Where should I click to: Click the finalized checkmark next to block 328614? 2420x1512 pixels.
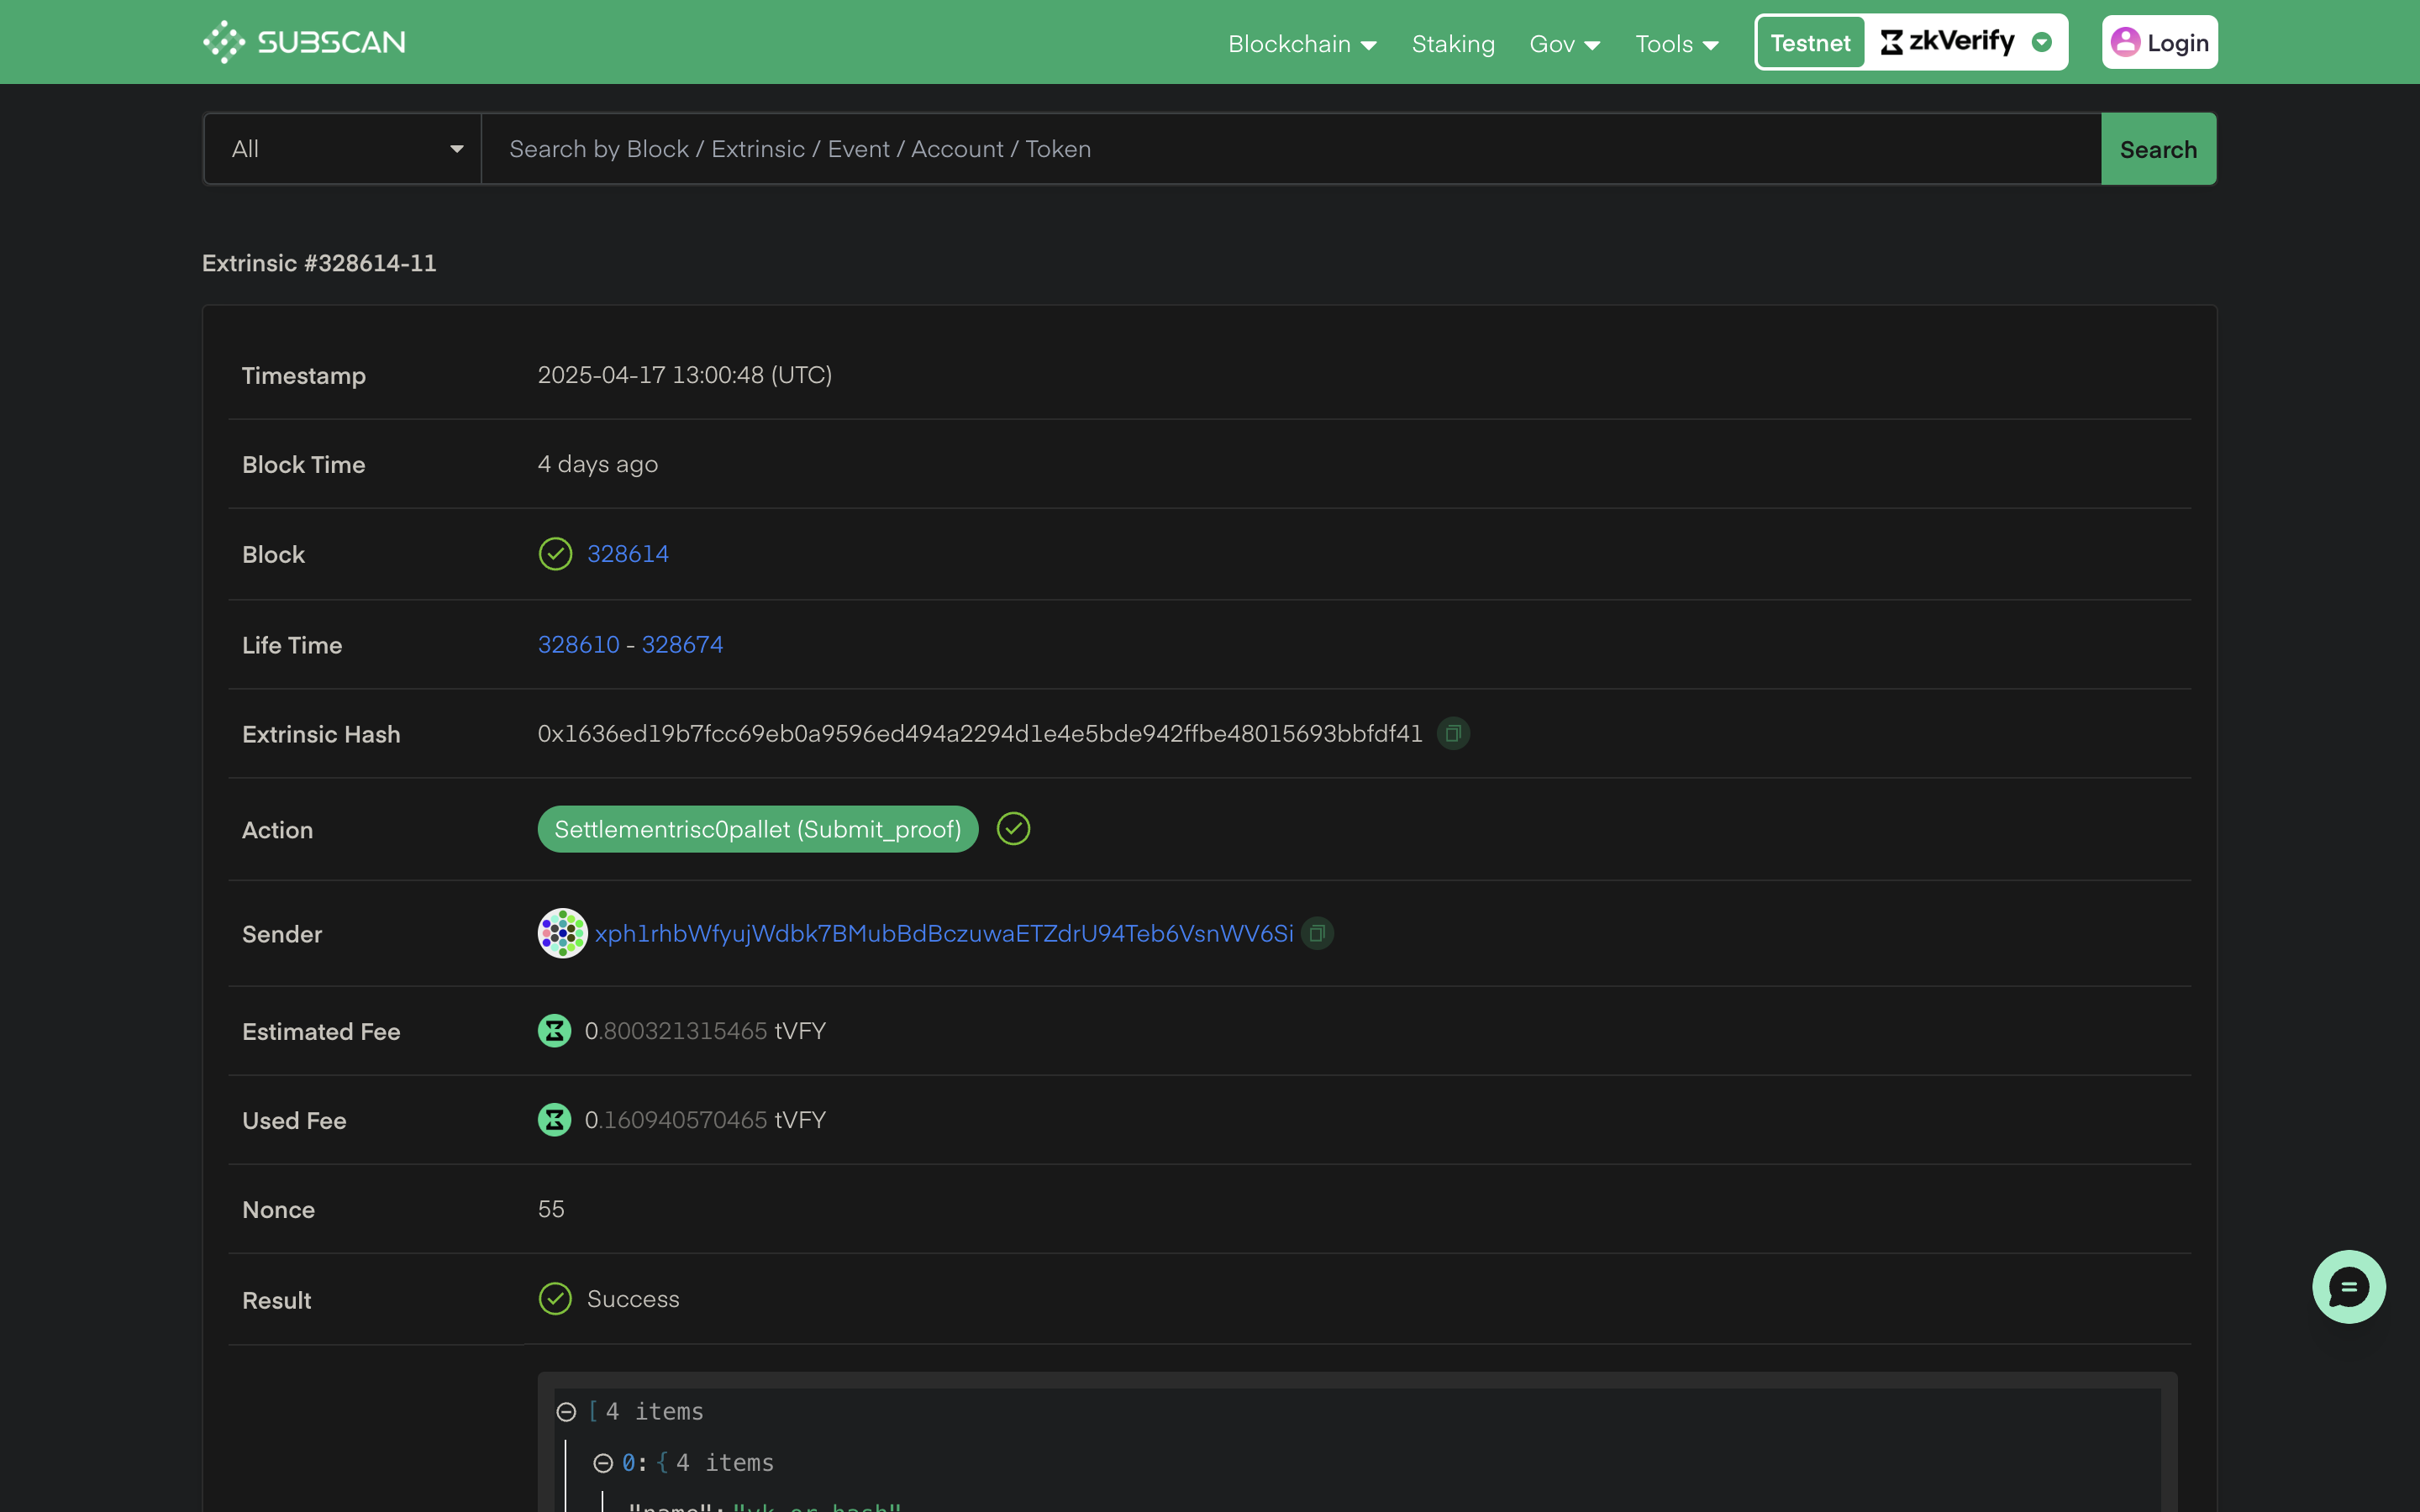pos(555,554)
